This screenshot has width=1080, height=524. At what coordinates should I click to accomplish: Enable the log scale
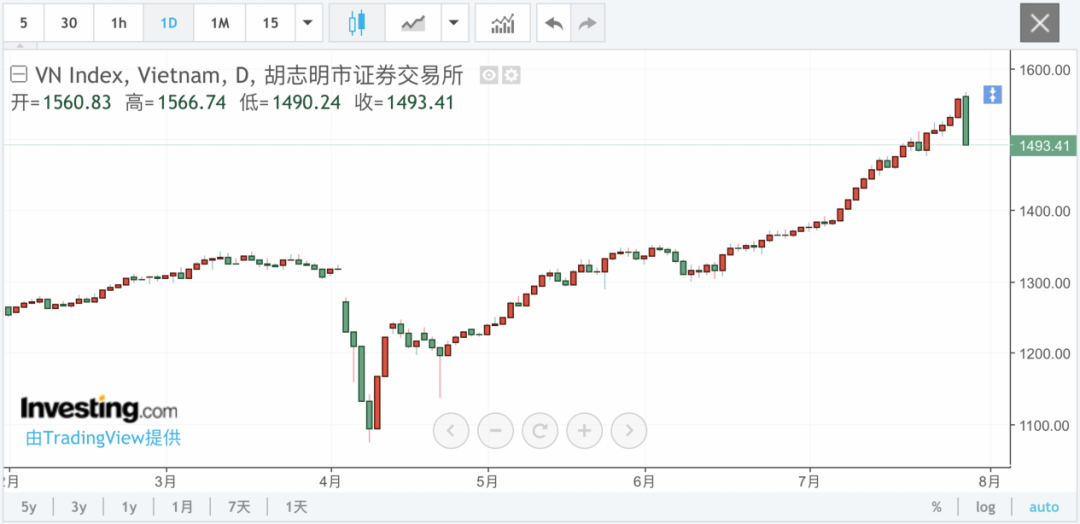point(986,507)
